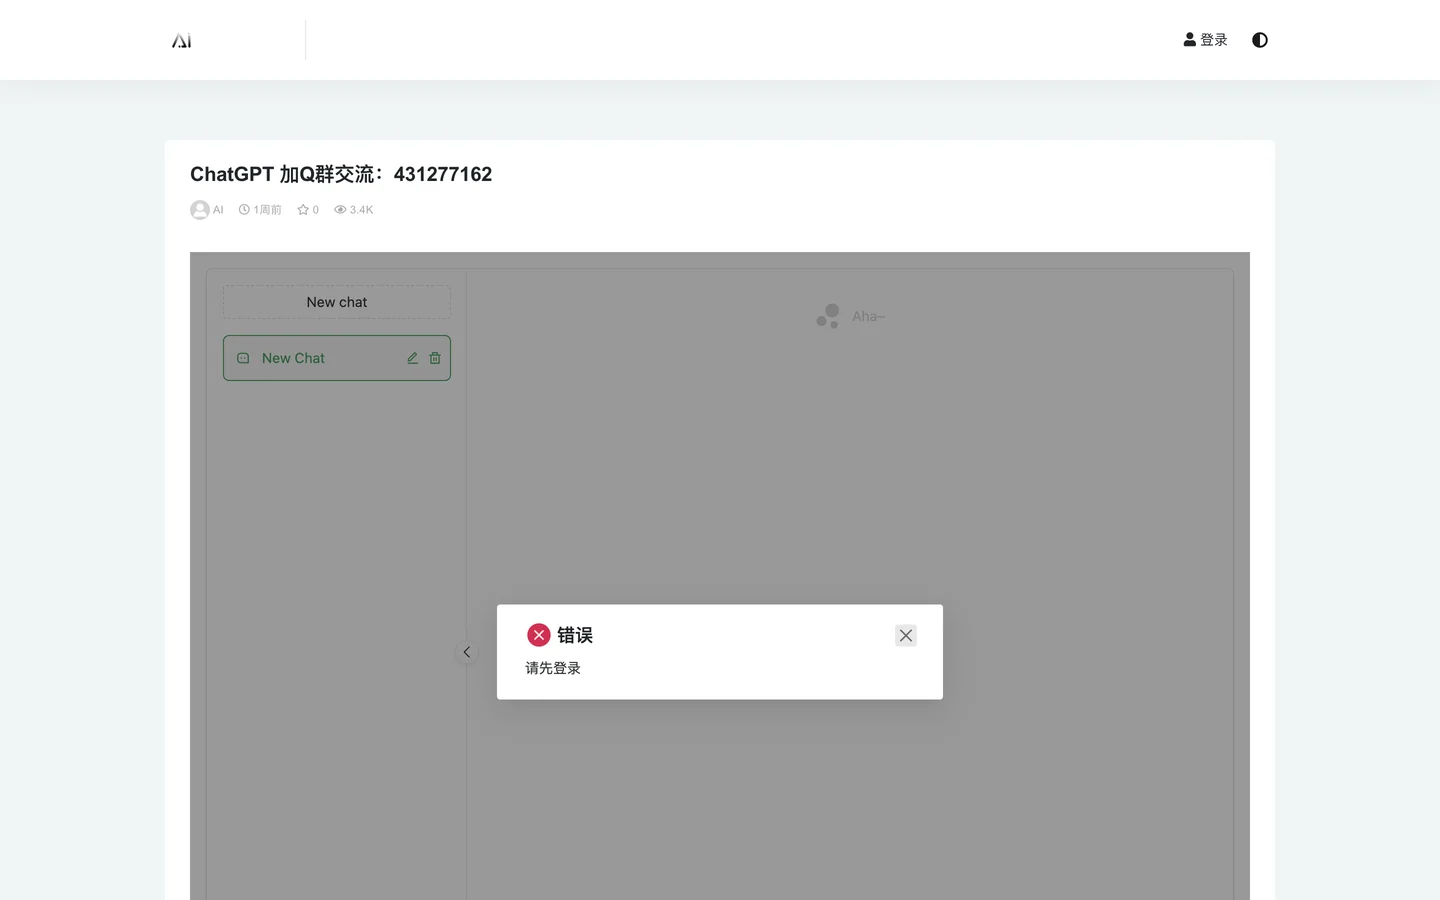Image resolution: width=1440 pixels, height=900 pixels.
Task: Toggle dark mode contrast icon
Action: [1260, 40]
